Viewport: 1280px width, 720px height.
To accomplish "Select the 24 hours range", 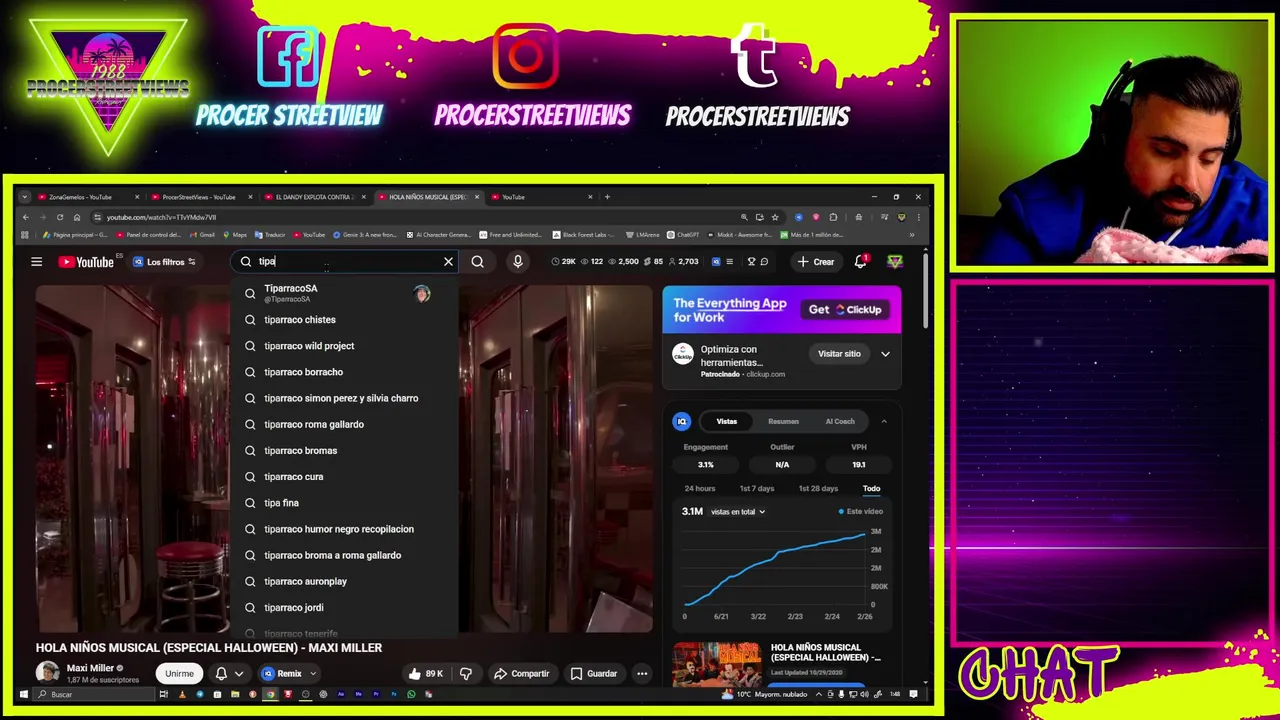I will coord(700,489).
